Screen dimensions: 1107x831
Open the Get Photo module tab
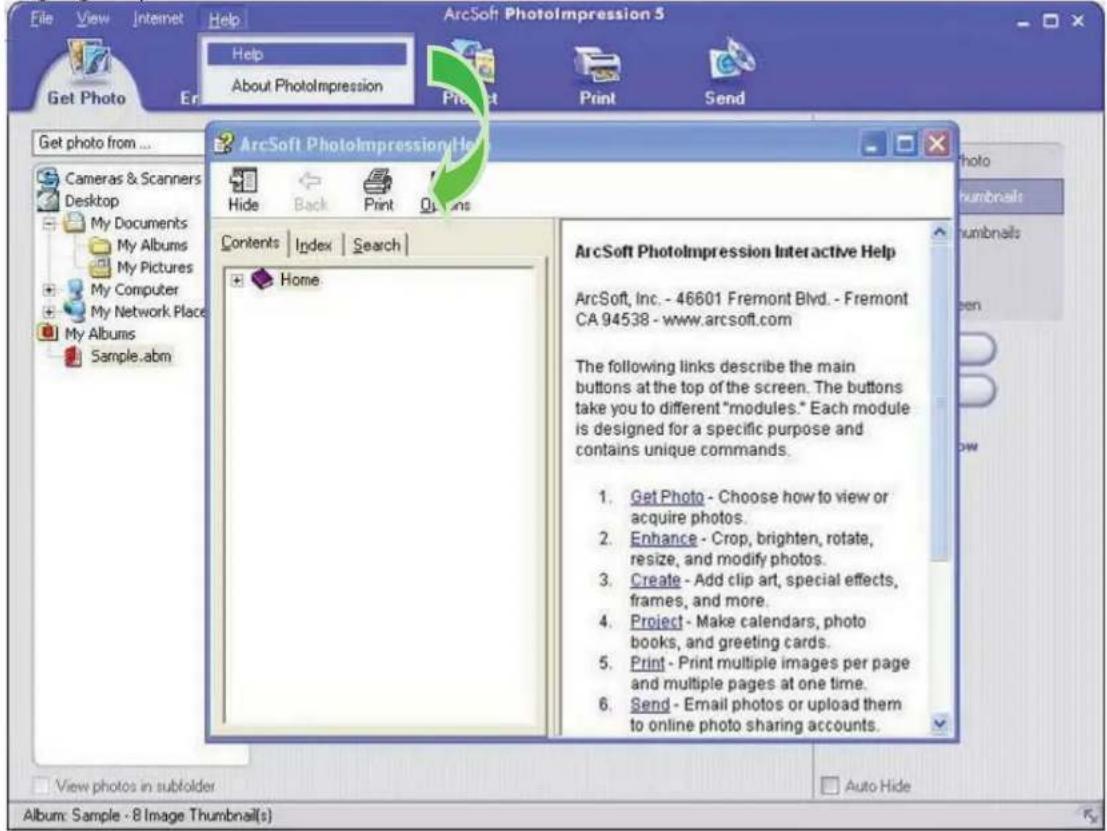[x=86, y=74]
